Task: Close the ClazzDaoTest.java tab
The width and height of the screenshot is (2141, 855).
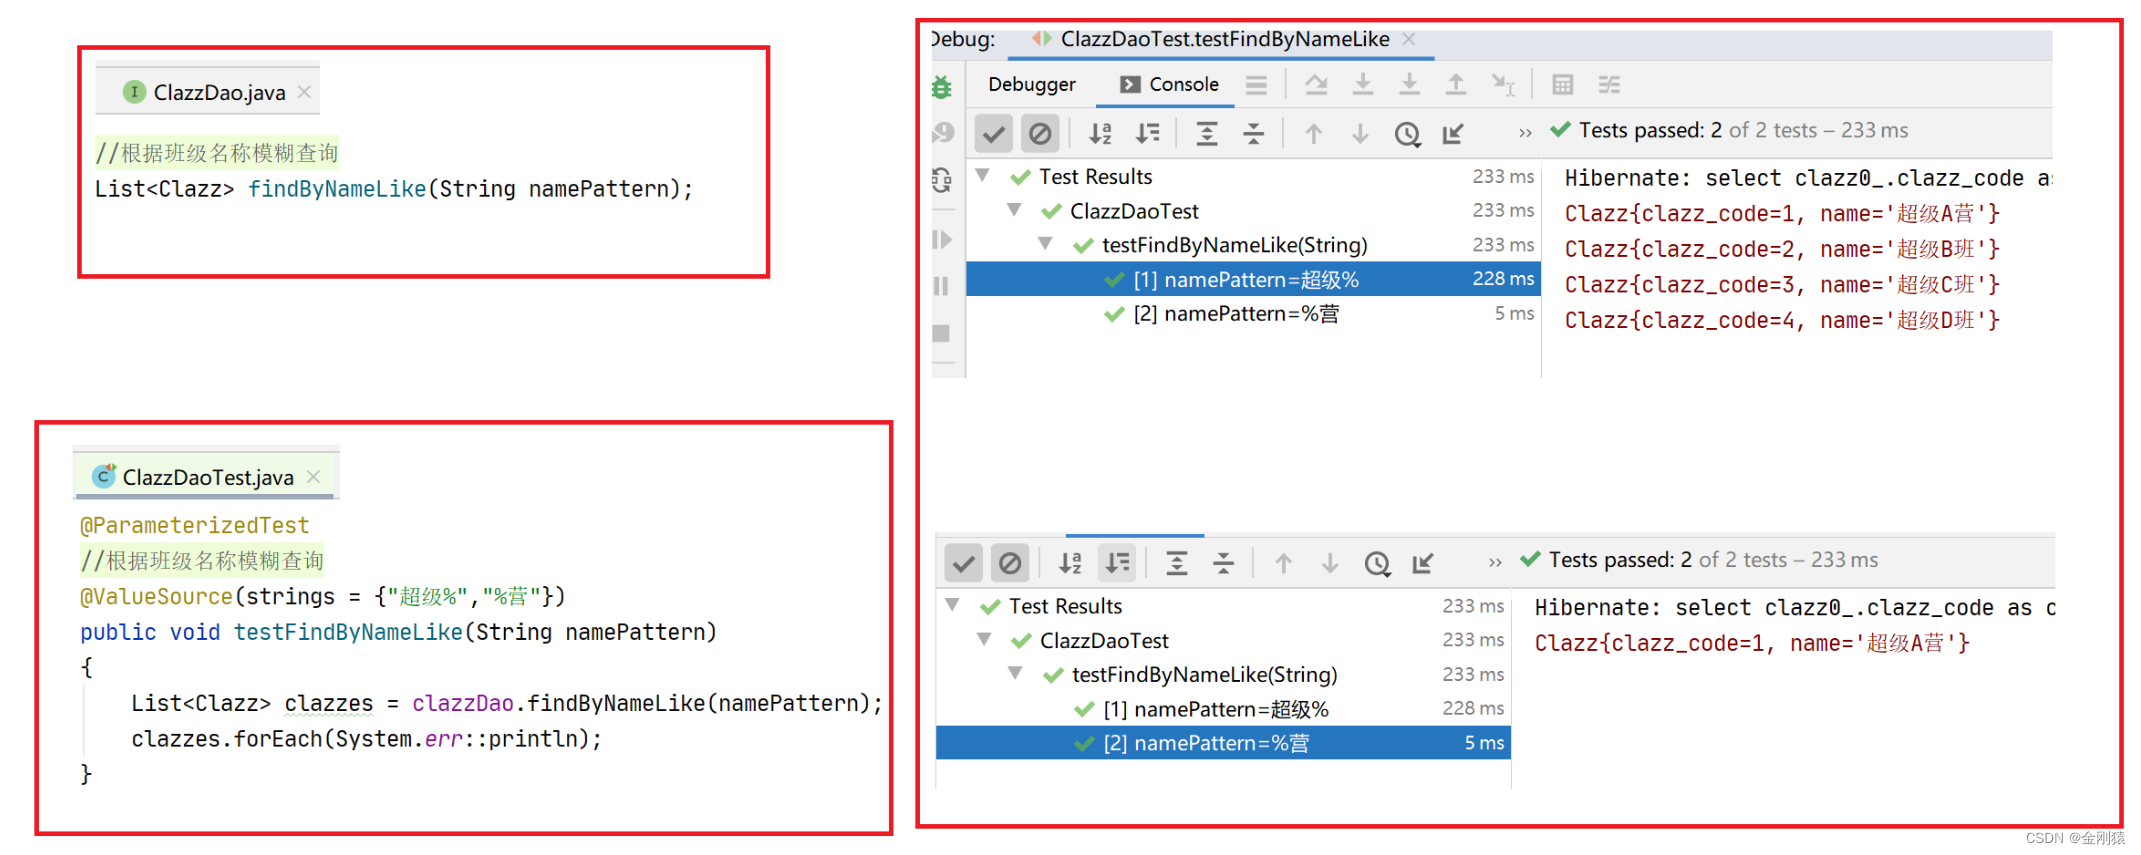Action: [x=314, y=477]
